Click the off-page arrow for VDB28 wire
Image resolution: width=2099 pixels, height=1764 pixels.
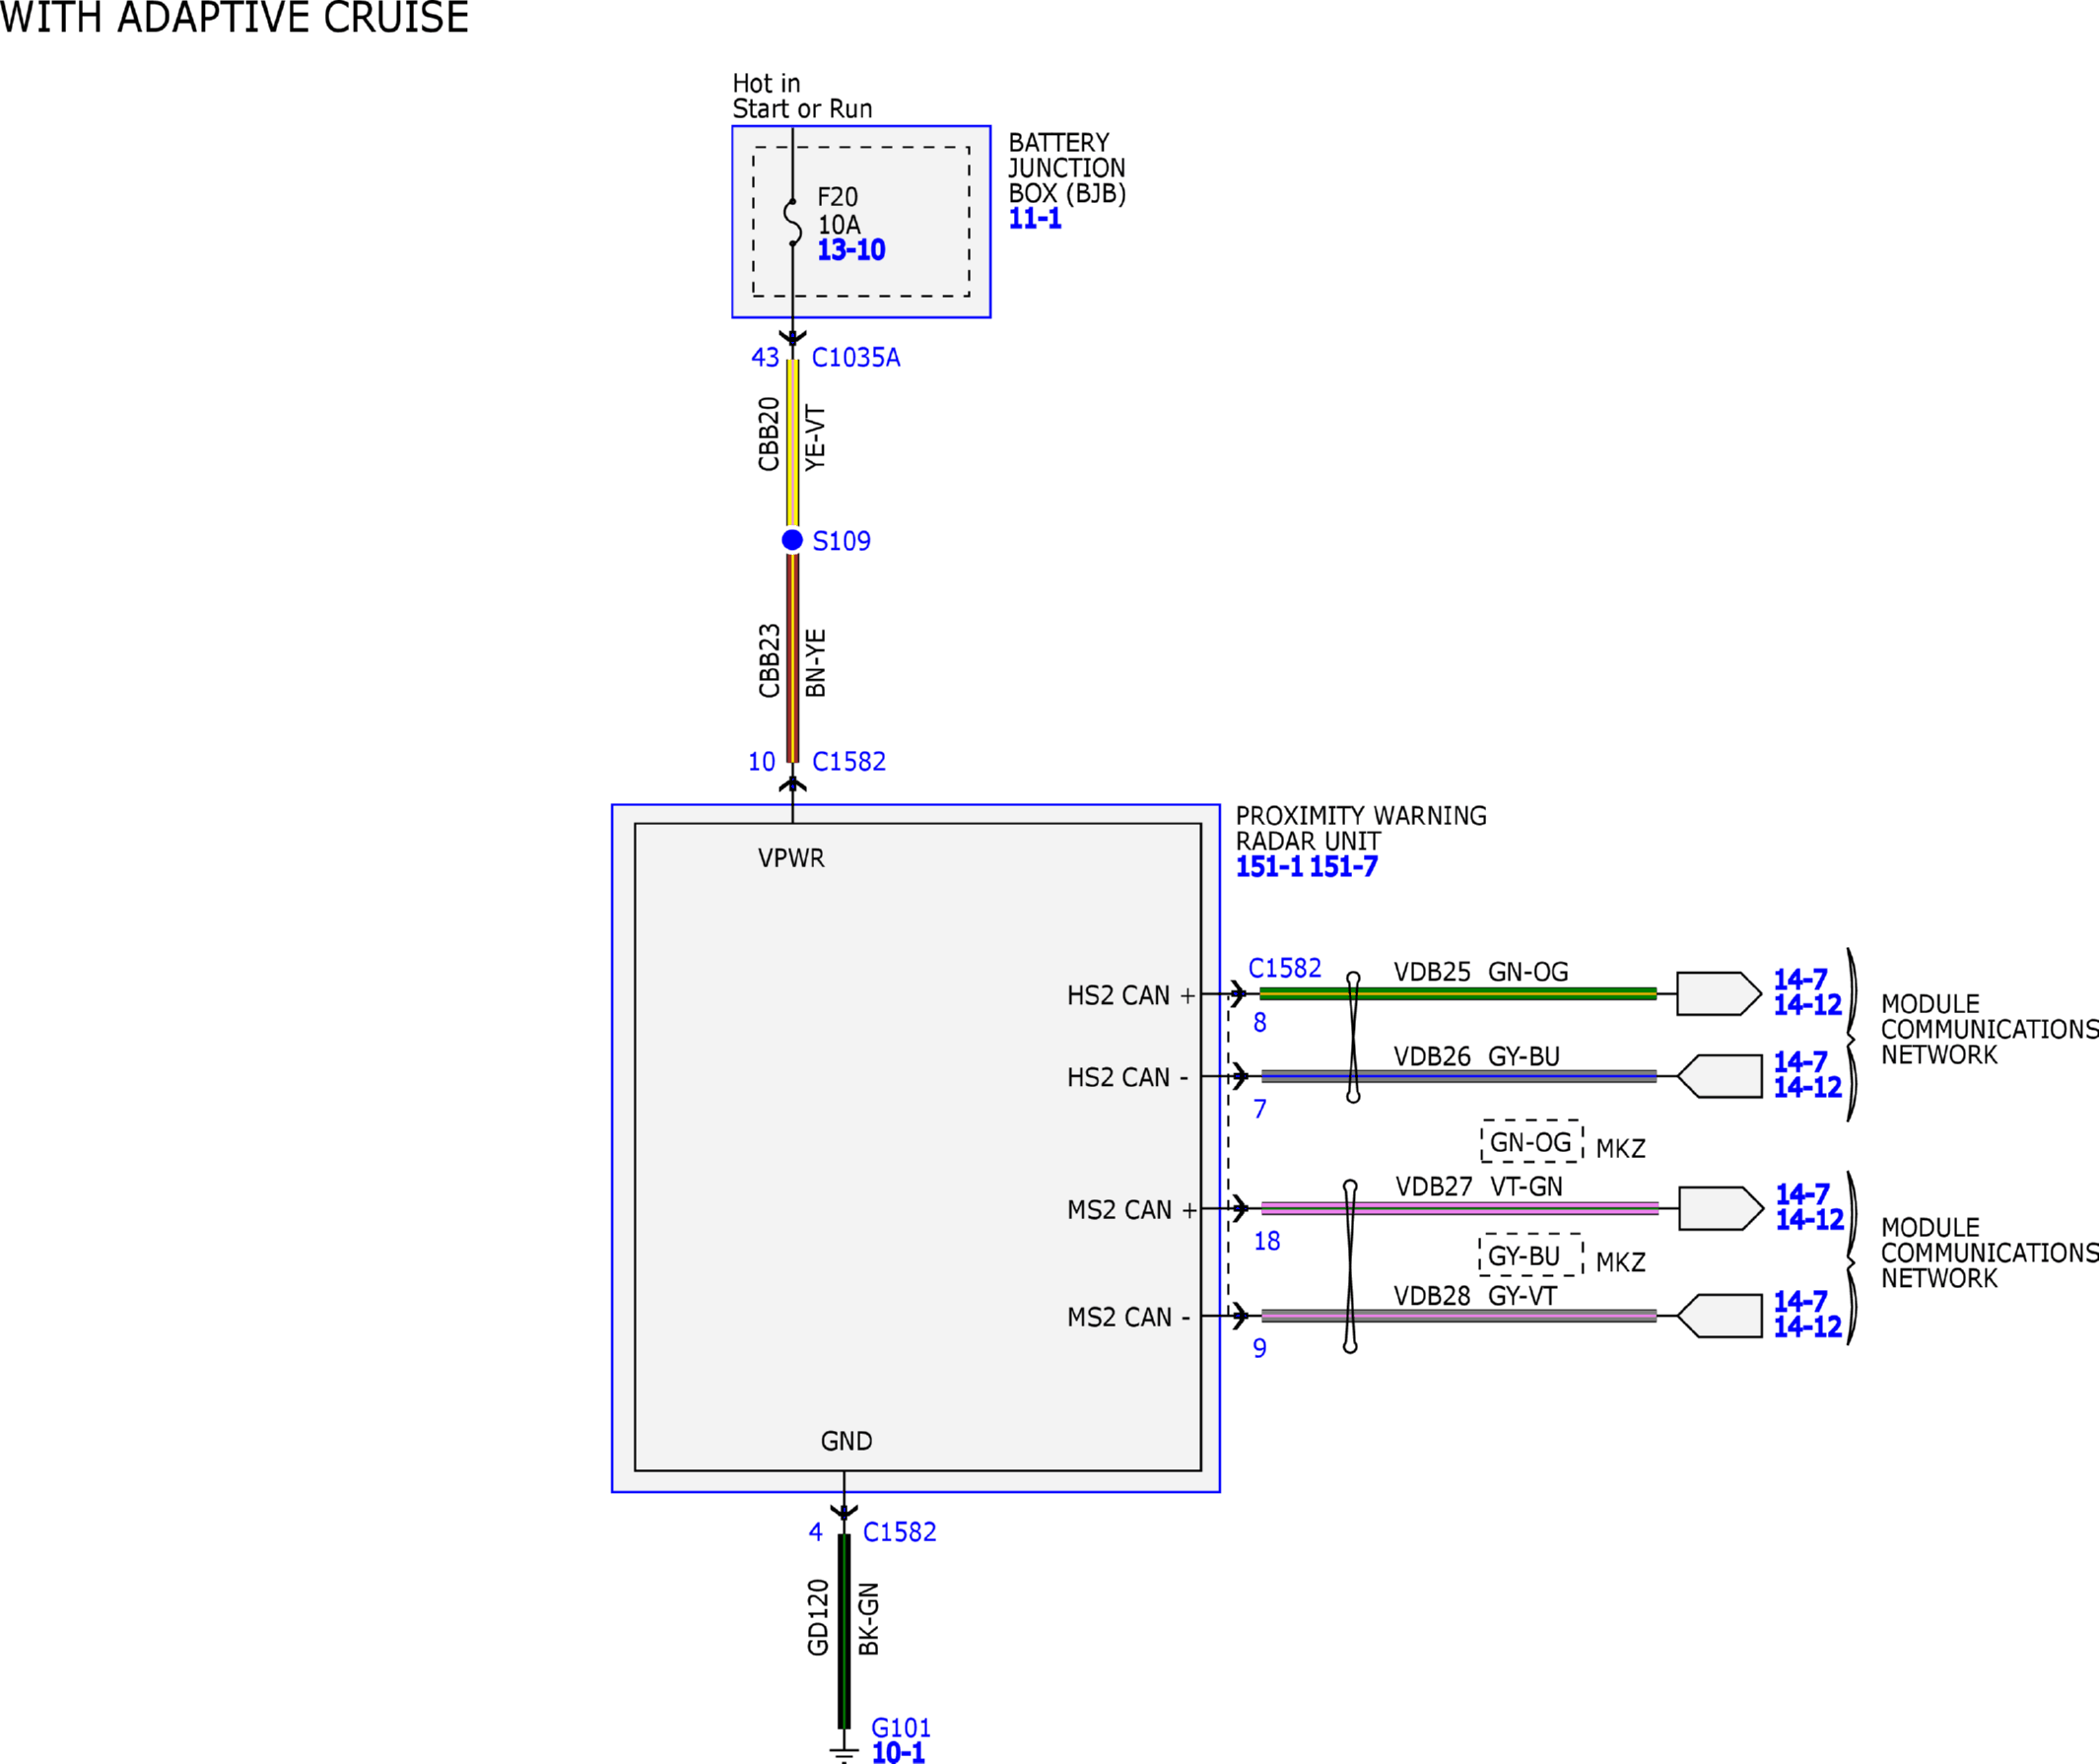pos(1718,1316)
